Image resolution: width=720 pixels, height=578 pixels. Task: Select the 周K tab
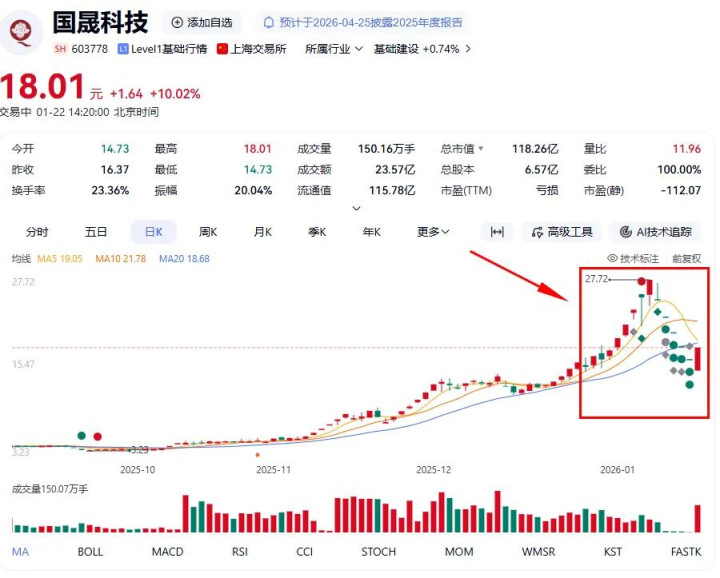coord(208,232)
